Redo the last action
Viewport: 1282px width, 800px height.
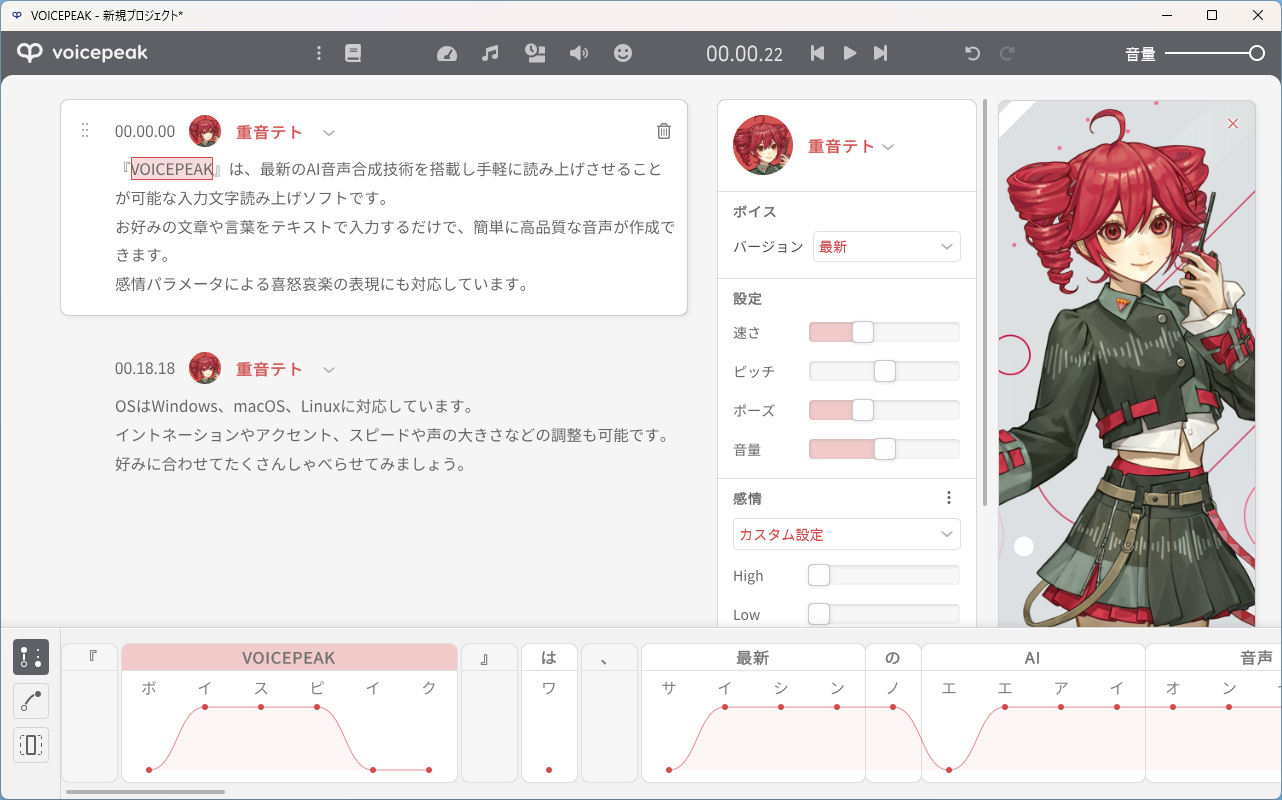1008,53
